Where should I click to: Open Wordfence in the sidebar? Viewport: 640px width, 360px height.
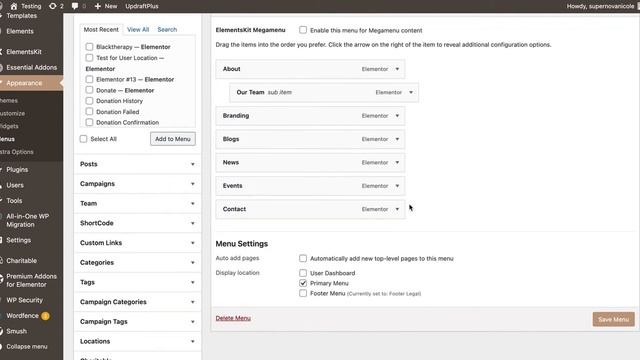click(x=22, y=316)
